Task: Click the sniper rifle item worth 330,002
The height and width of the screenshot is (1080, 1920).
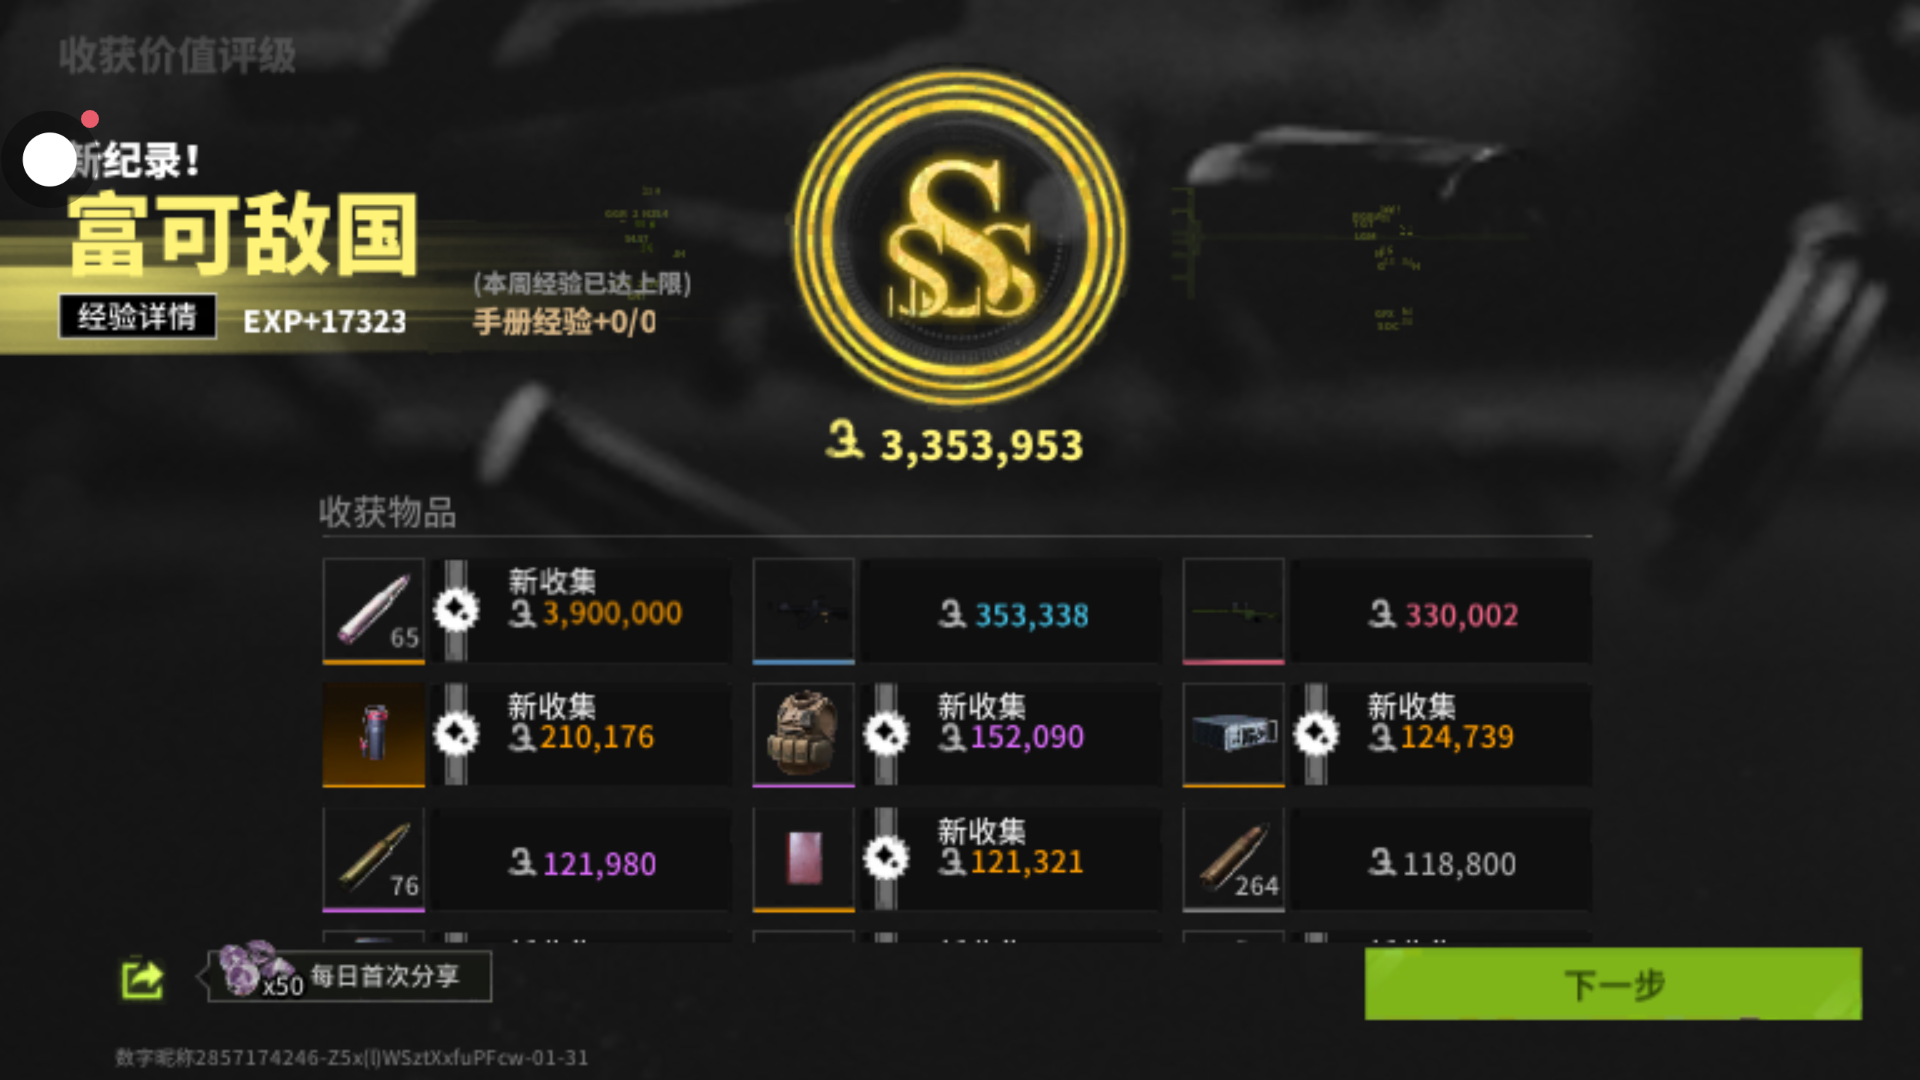Action: coord(1233,611)
